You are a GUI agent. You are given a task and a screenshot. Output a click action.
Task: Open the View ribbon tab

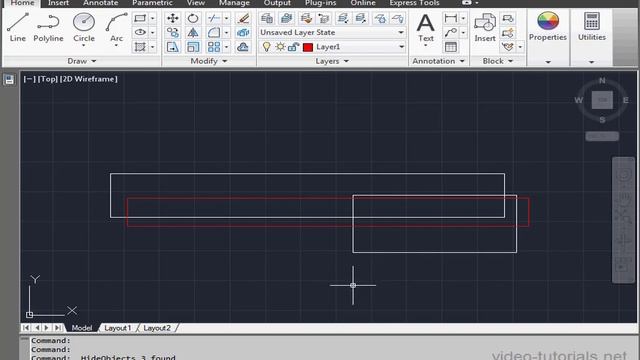pos(196,3)
